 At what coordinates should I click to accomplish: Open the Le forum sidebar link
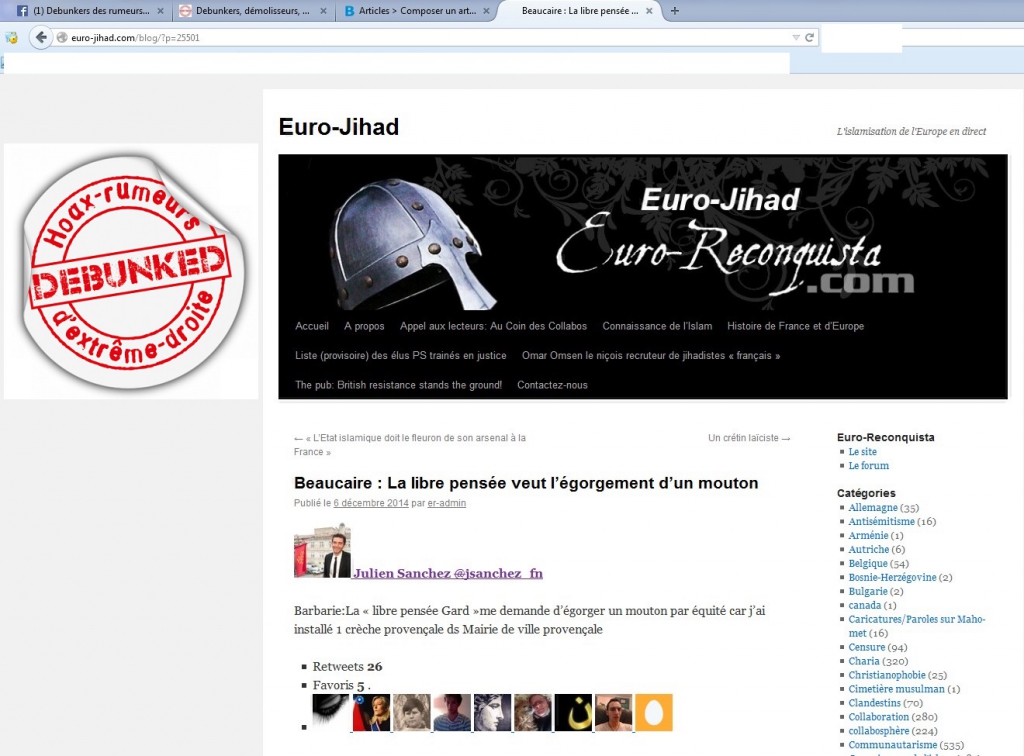tap(868, 466)
